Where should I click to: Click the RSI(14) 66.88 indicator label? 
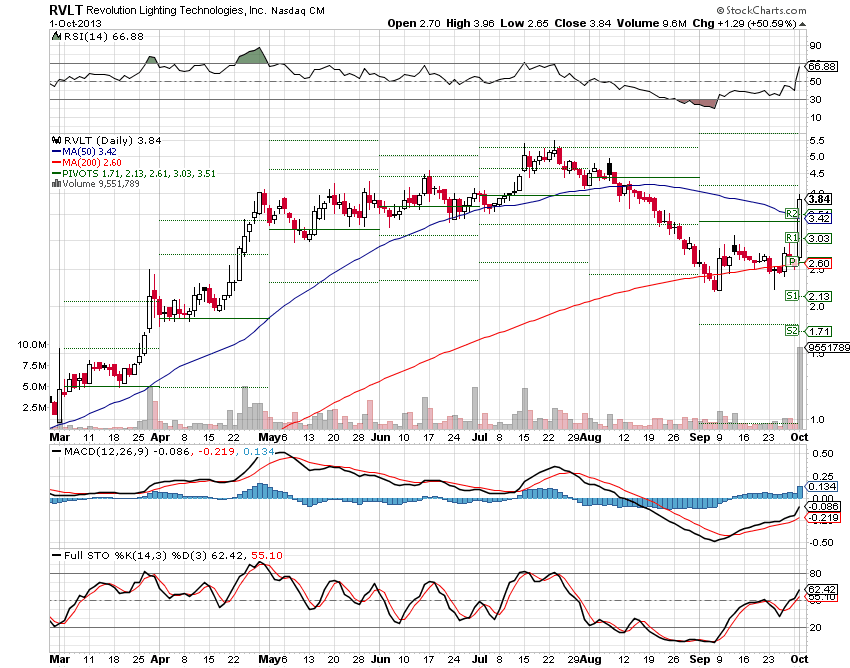[x=104, y=36]
